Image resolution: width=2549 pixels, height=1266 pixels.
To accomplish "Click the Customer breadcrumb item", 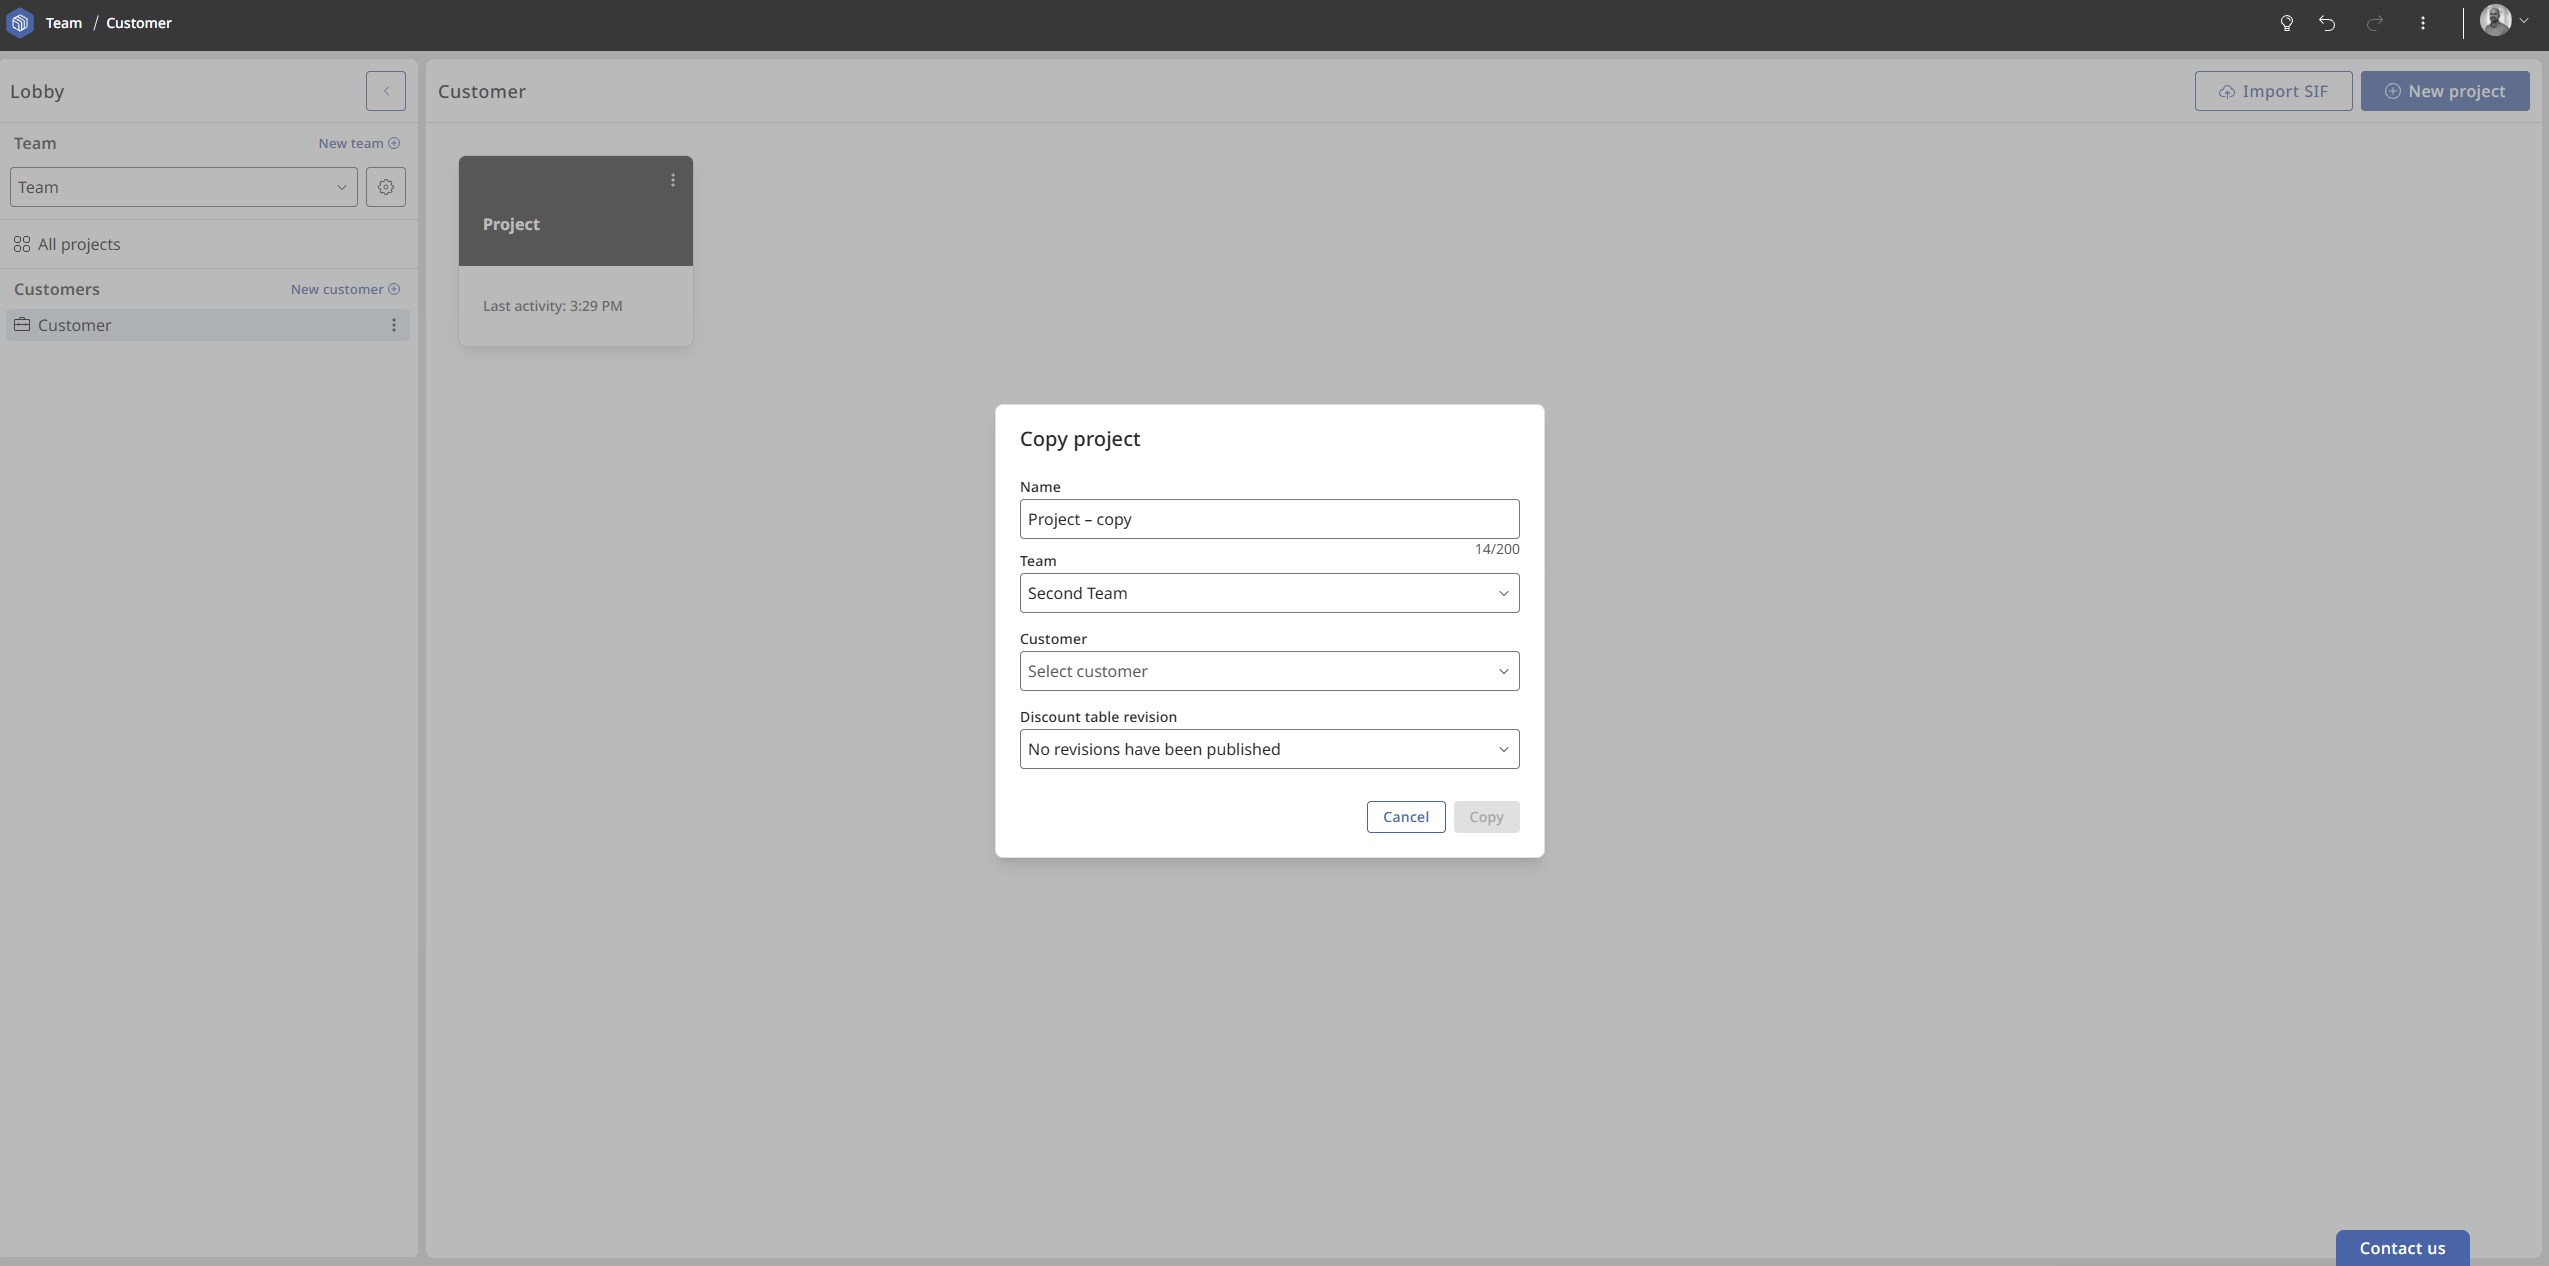I will [x=139, y=23].
